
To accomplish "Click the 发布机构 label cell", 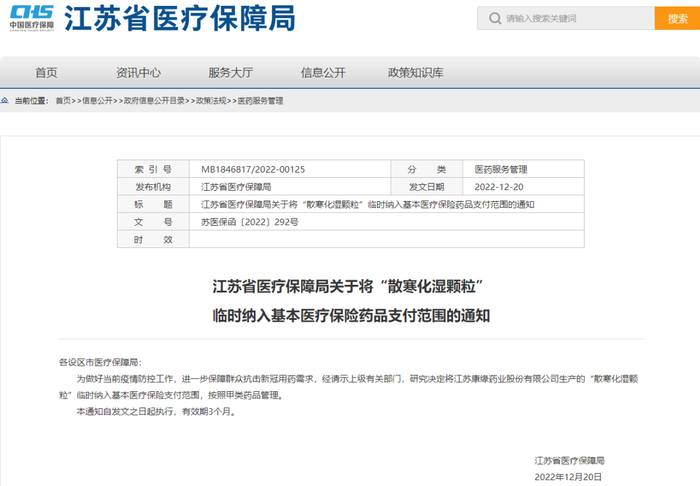I will [x=153, y=187].
